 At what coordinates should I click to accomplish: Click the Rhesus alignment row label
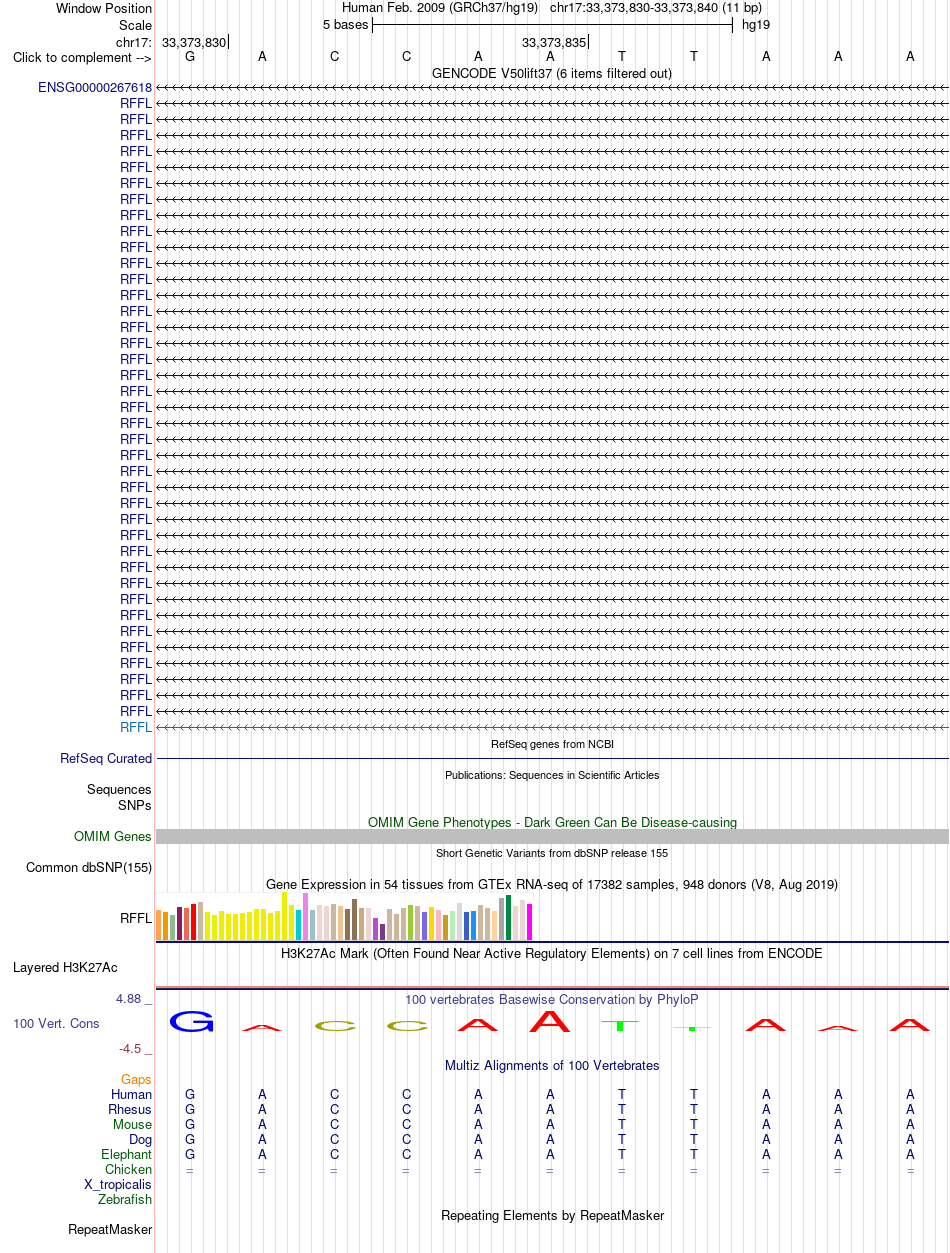click(x=131, y=1110)
